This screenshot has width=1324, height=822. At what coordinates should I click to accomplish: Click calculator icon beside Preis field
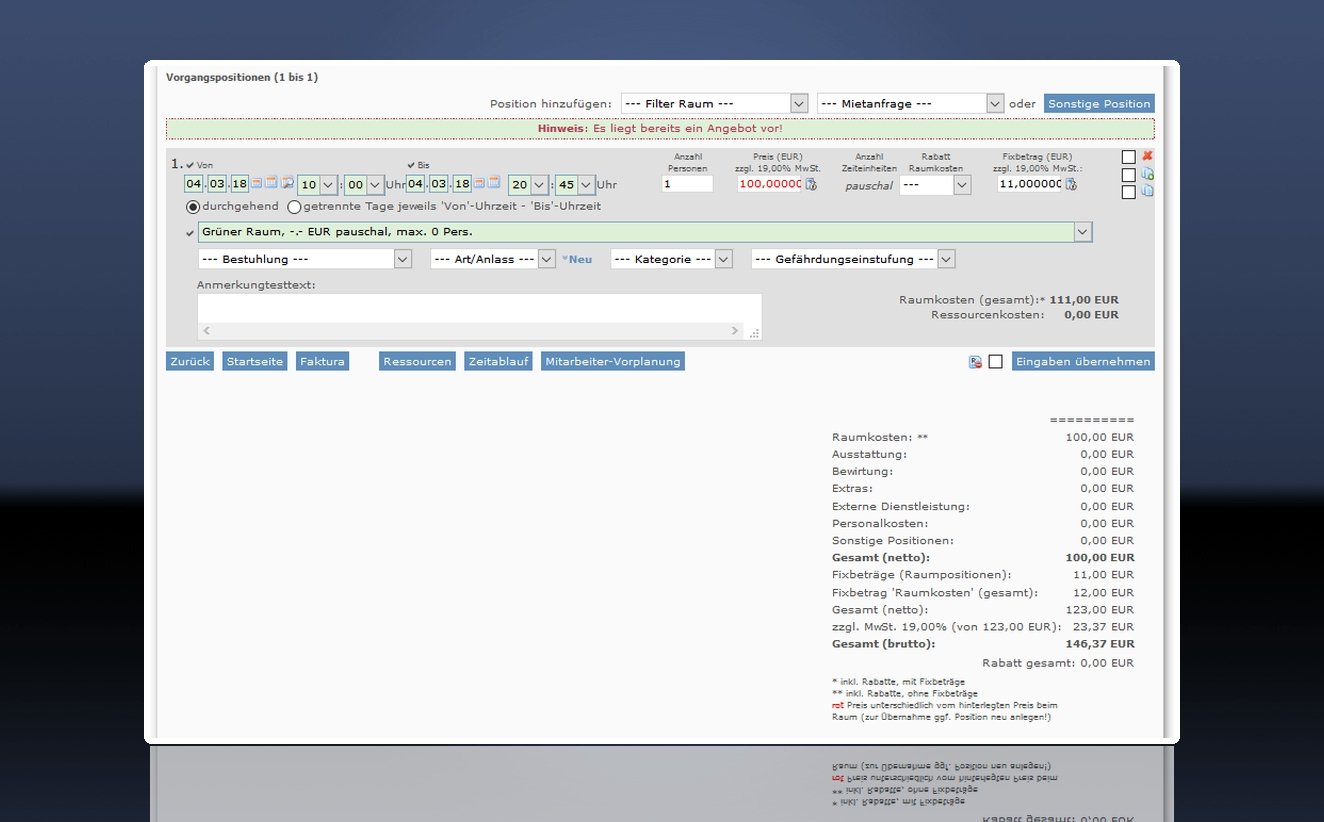pyautogui.click(x=811, y=184)
